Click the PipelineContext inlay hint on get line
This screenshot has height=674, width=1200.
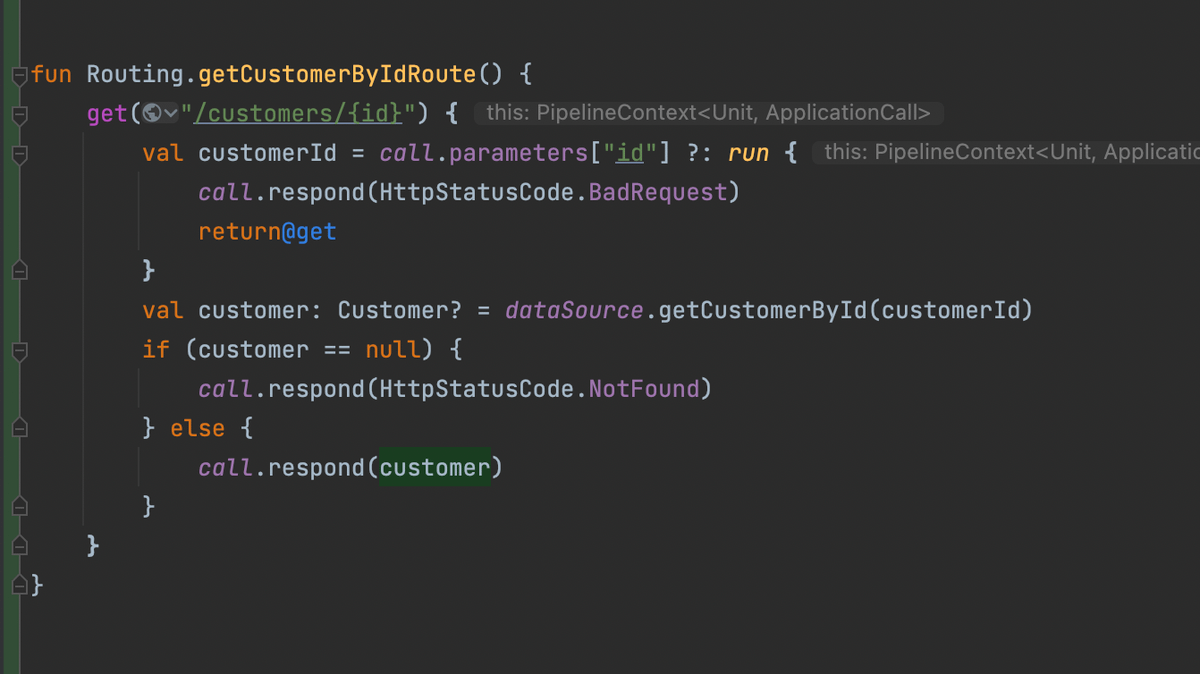[708, 114]
